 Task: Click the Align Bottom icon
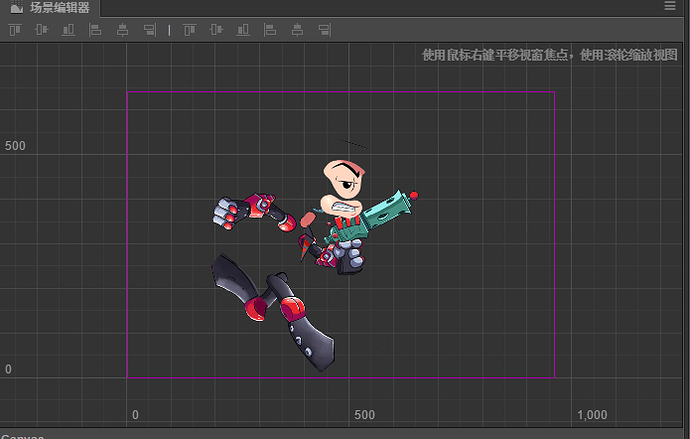[x=68, y=30]
